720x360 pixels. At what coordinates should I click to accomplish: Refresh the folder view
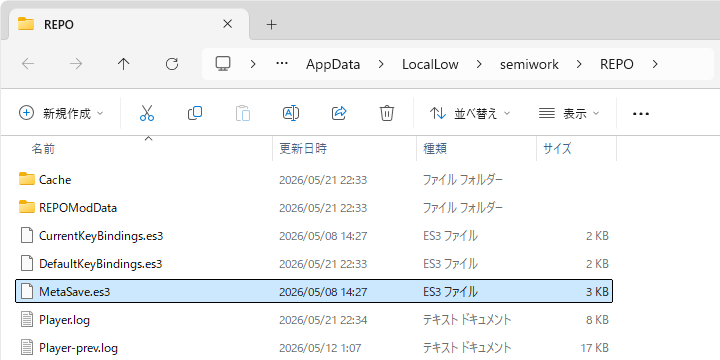point(172,64)
